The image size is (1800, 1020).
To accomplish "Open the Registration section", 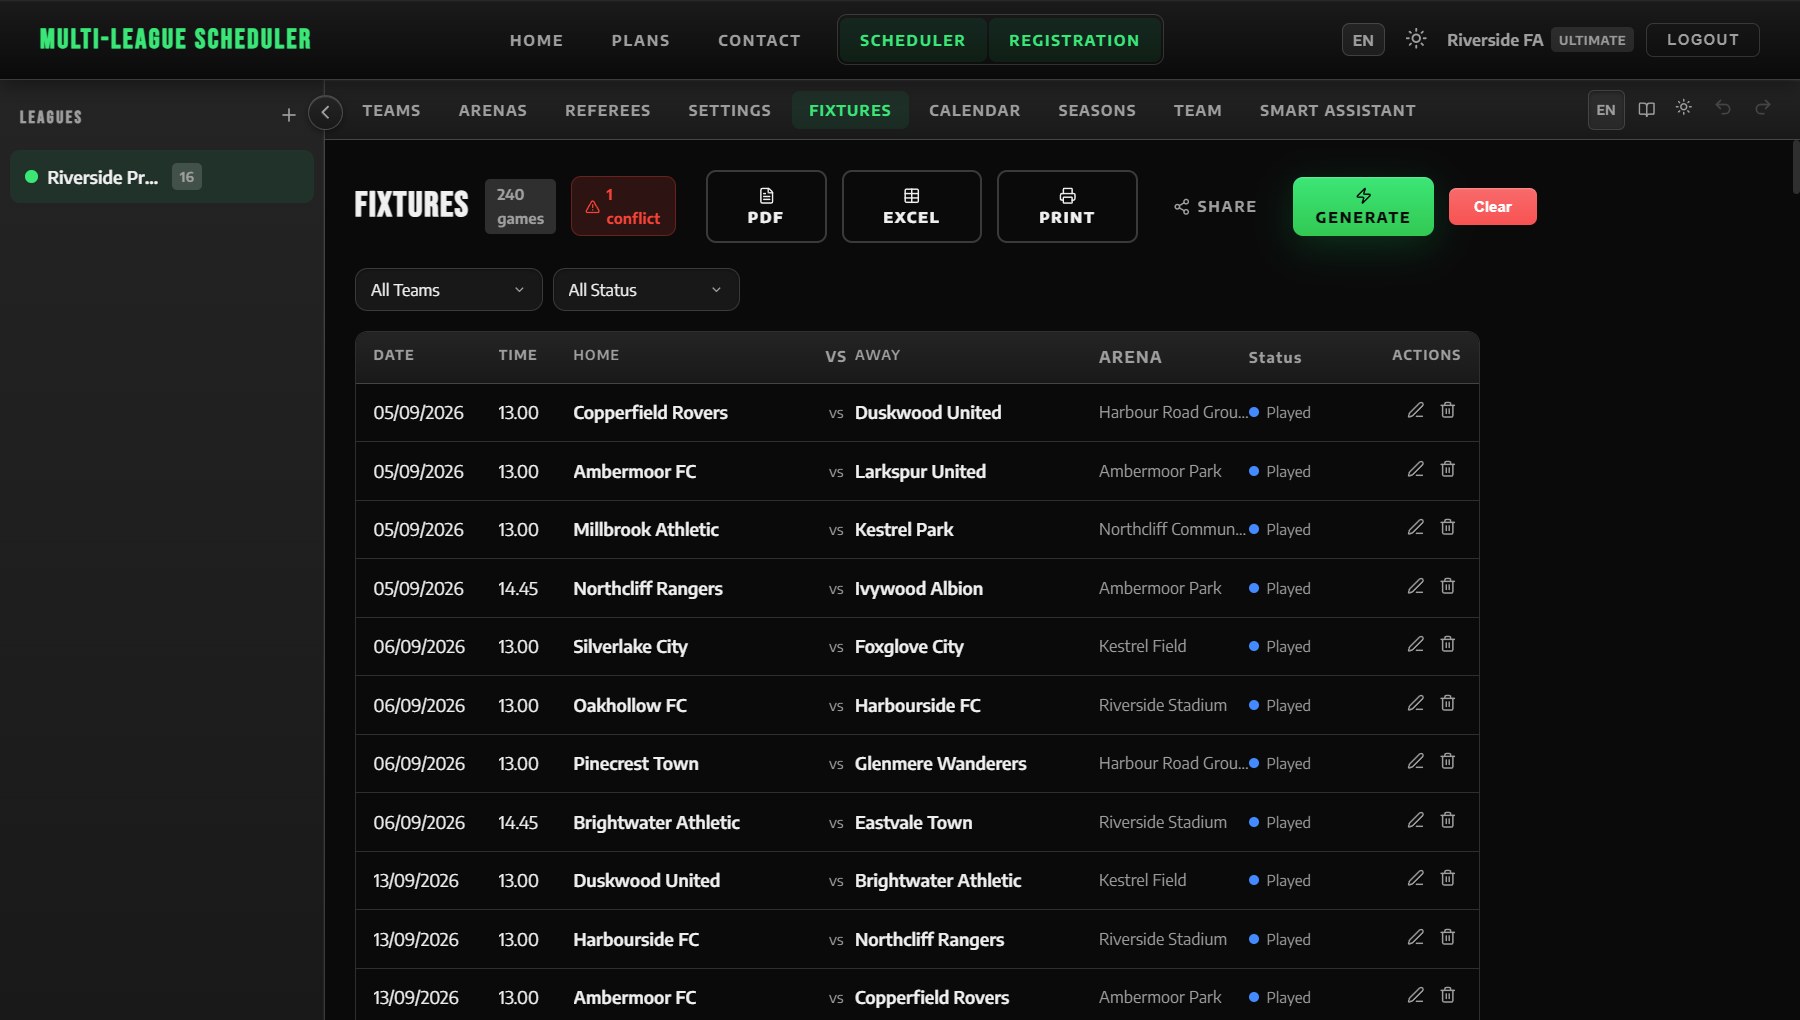I will (1074, 40).
